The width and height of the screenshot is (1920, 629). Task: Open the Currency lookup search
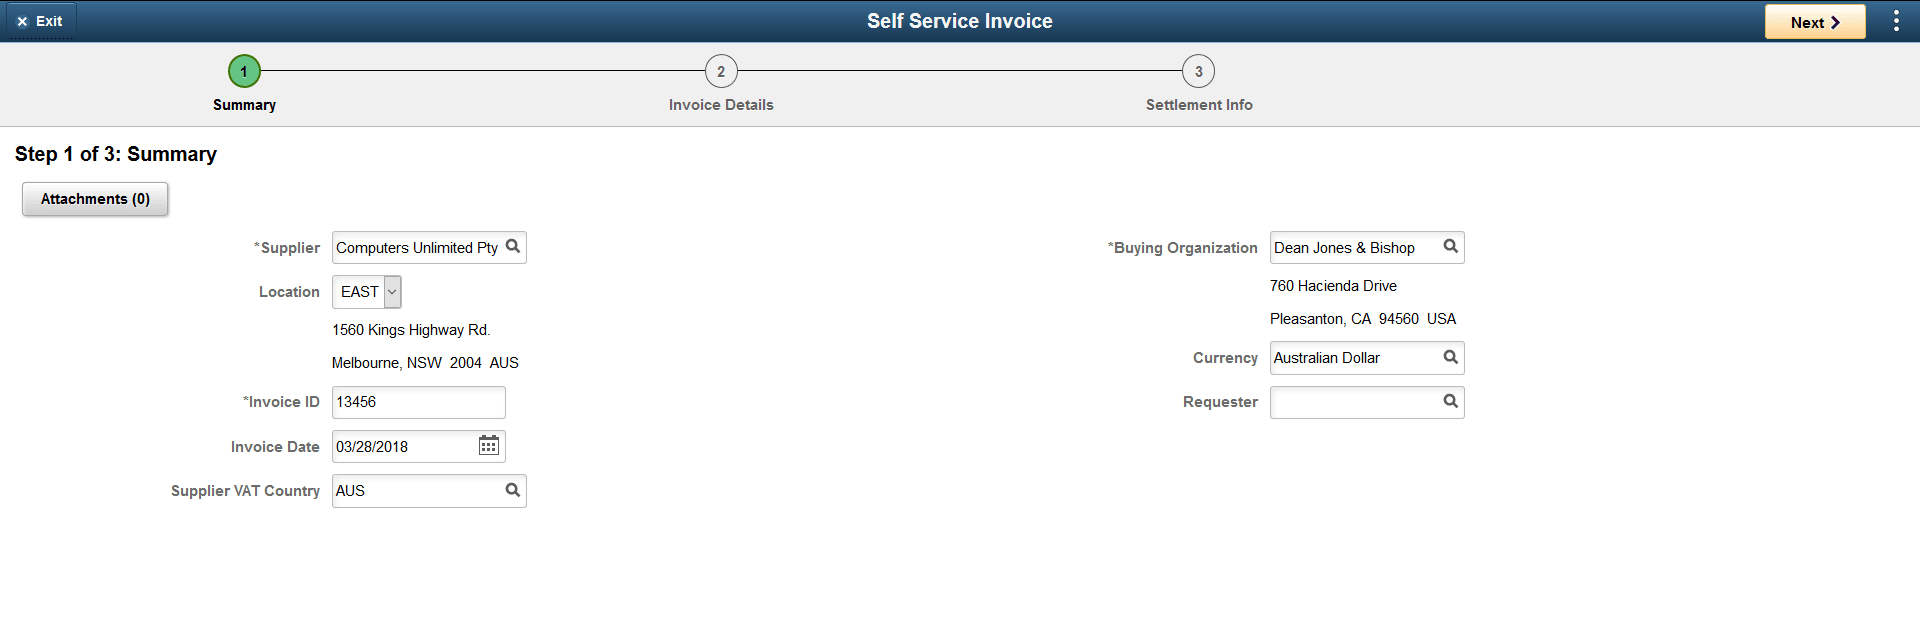click(x=1451, y=357)
